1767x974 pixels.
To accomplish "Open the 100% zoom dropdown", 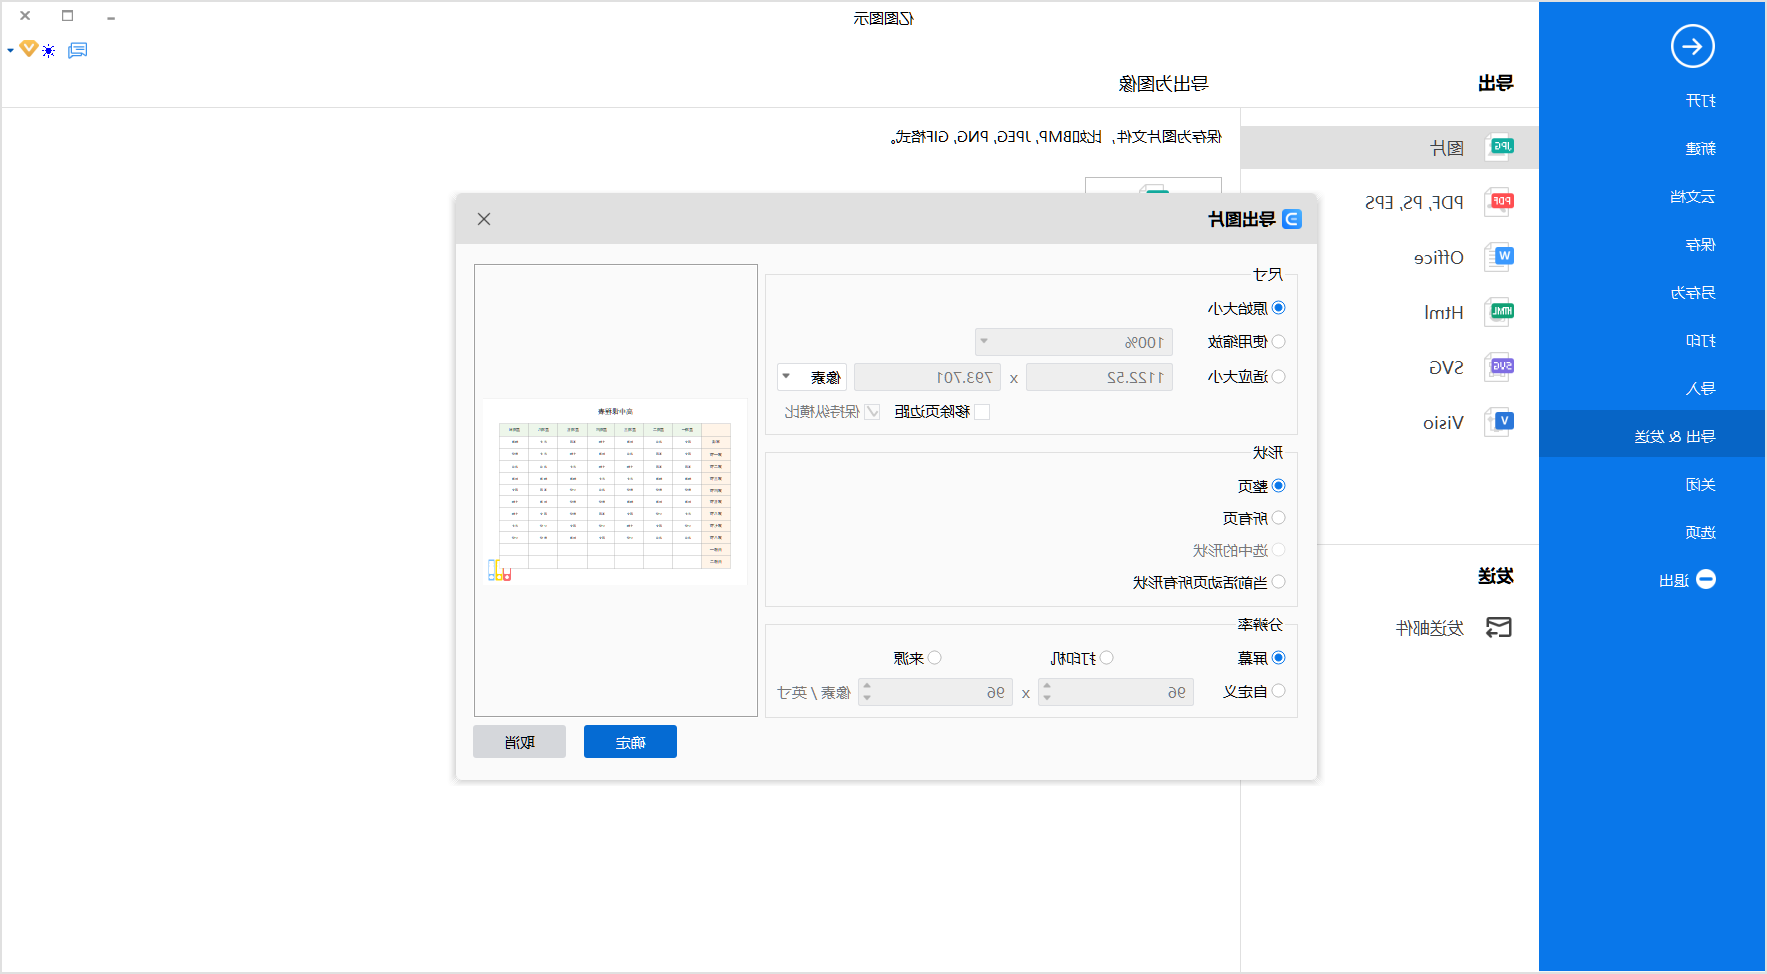I will 1073,342.
